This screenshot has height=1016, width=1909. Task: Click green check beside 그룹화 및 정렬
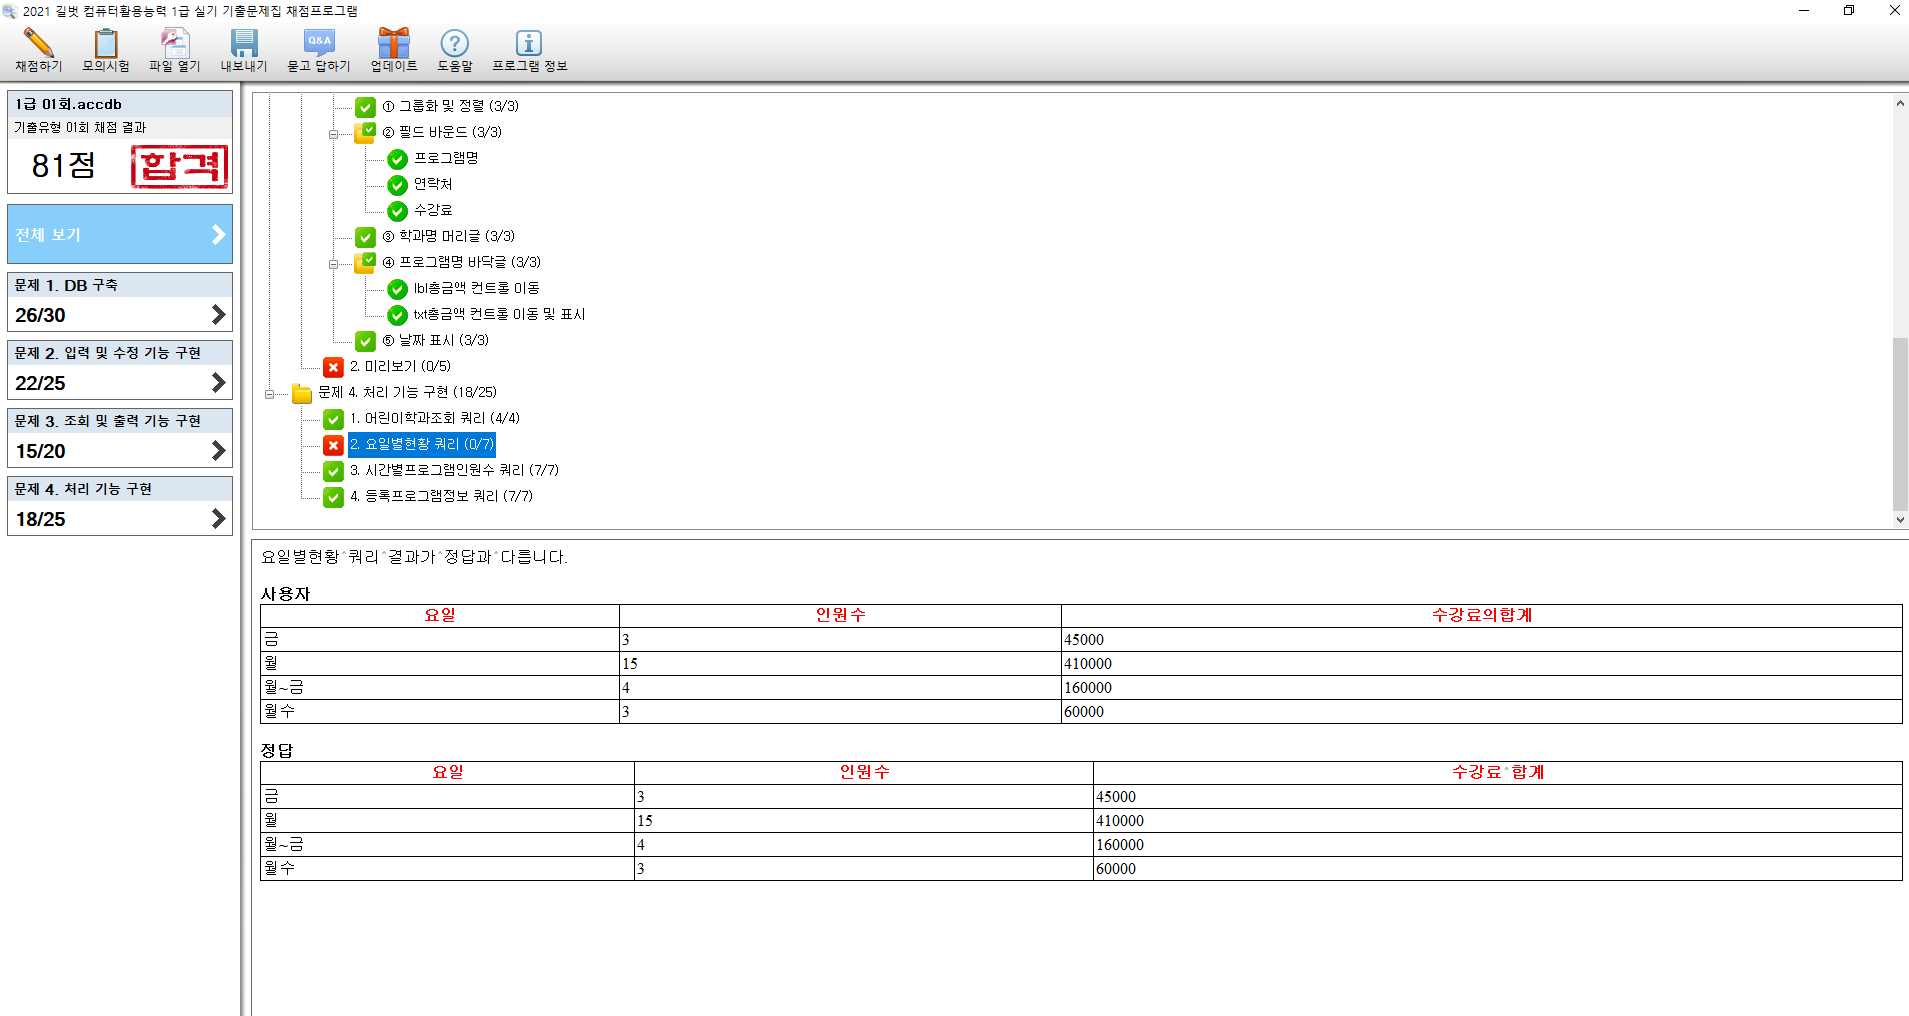coord(365,107)
